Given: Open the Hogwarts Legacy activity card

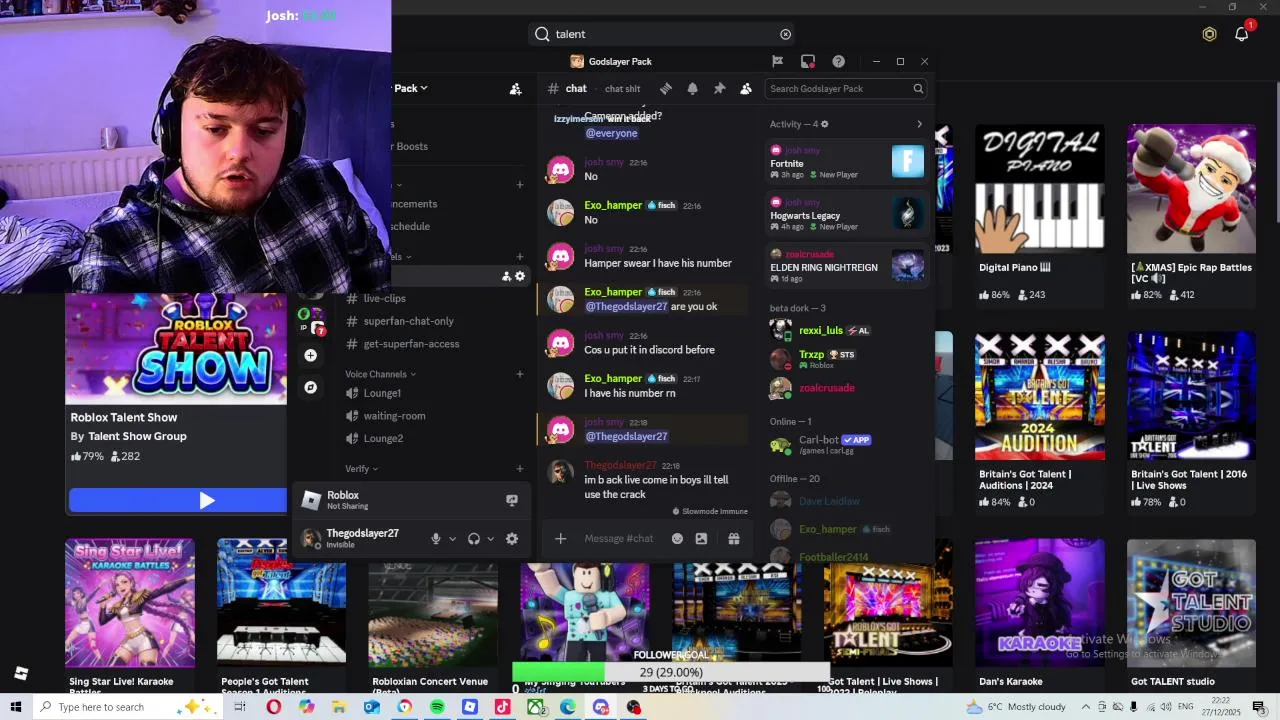Looking at the screenshot, I should coord(847,214).
